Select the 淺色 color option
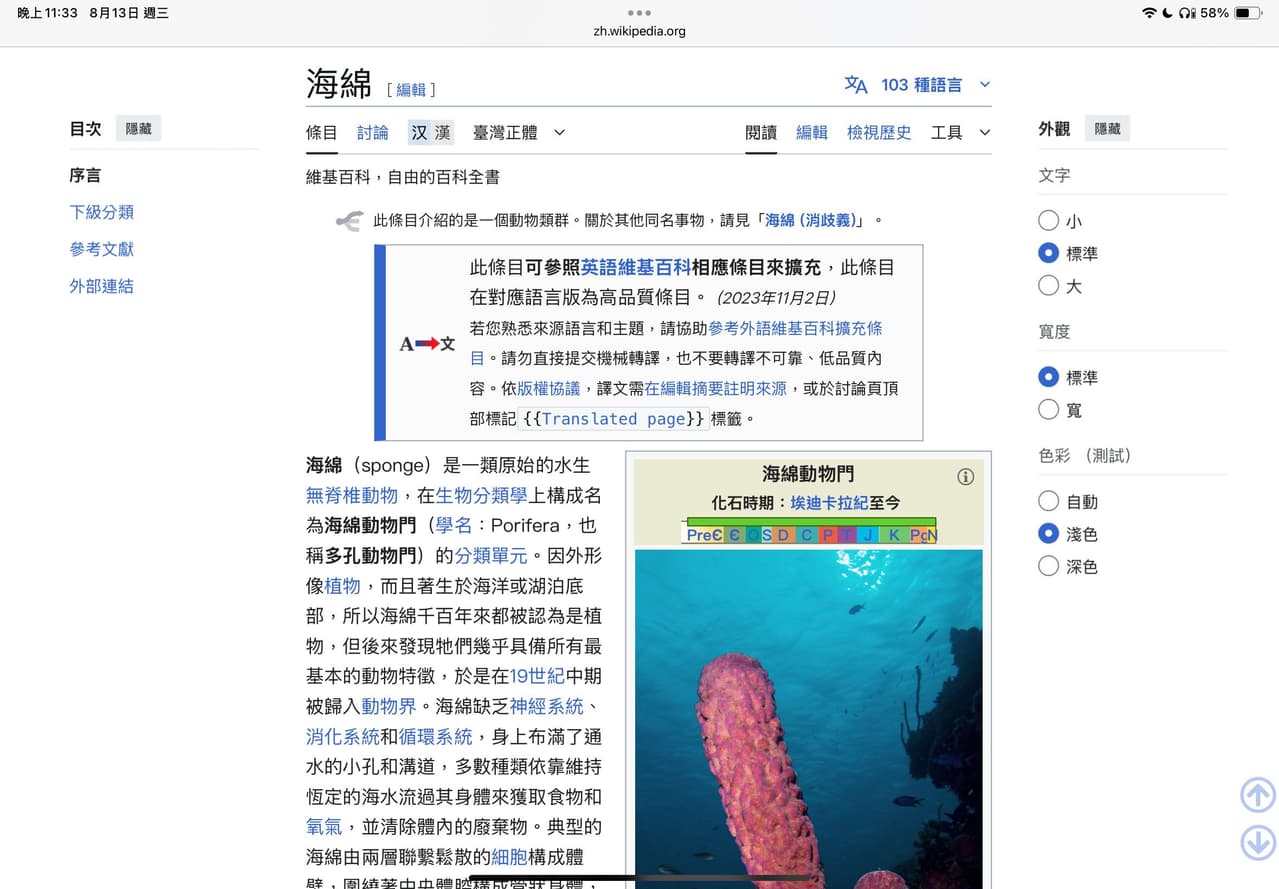Screen dimensions: 1279x889 1048,533
